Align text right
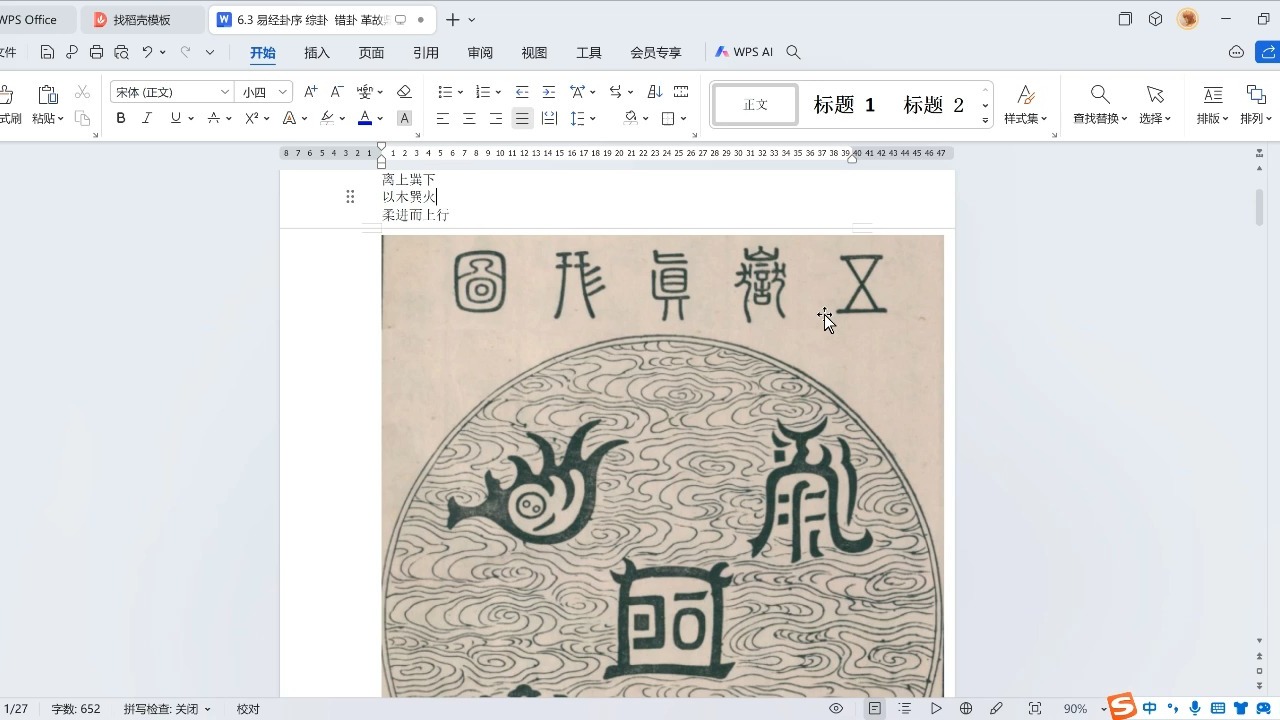 495,118
